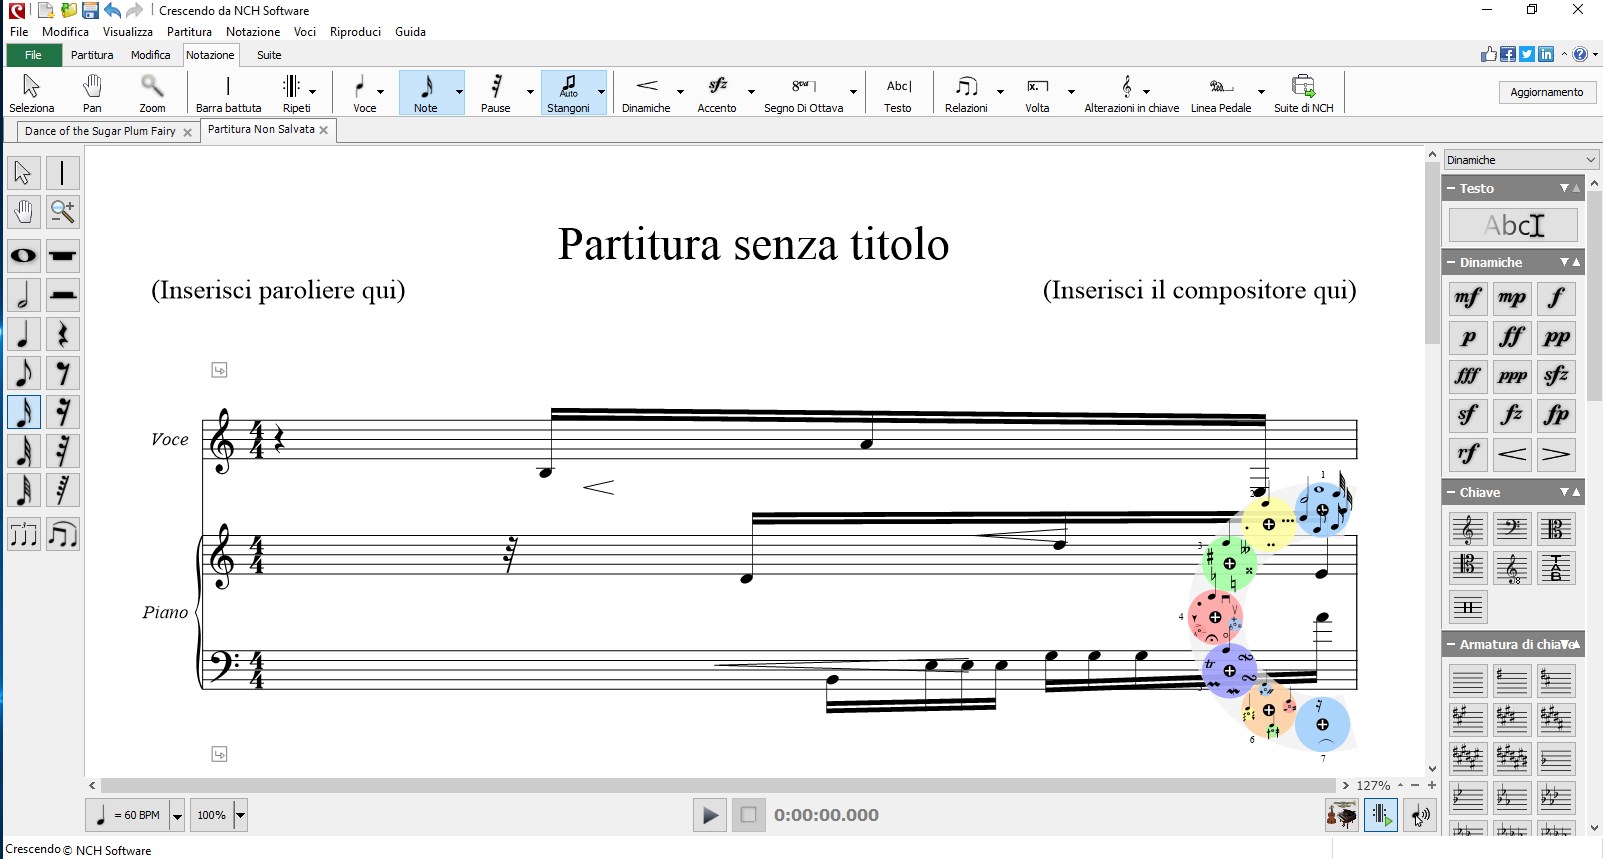Toggle the Note input mode

(426, 93)
